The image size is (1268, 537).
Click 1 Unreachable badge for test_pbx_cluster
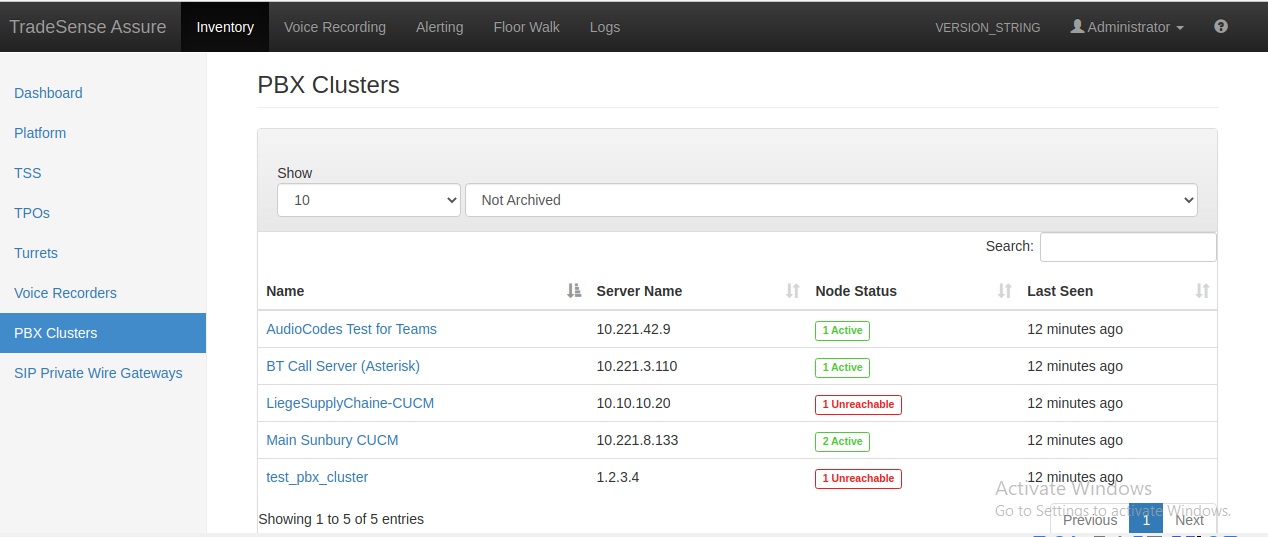click(858, 478)
